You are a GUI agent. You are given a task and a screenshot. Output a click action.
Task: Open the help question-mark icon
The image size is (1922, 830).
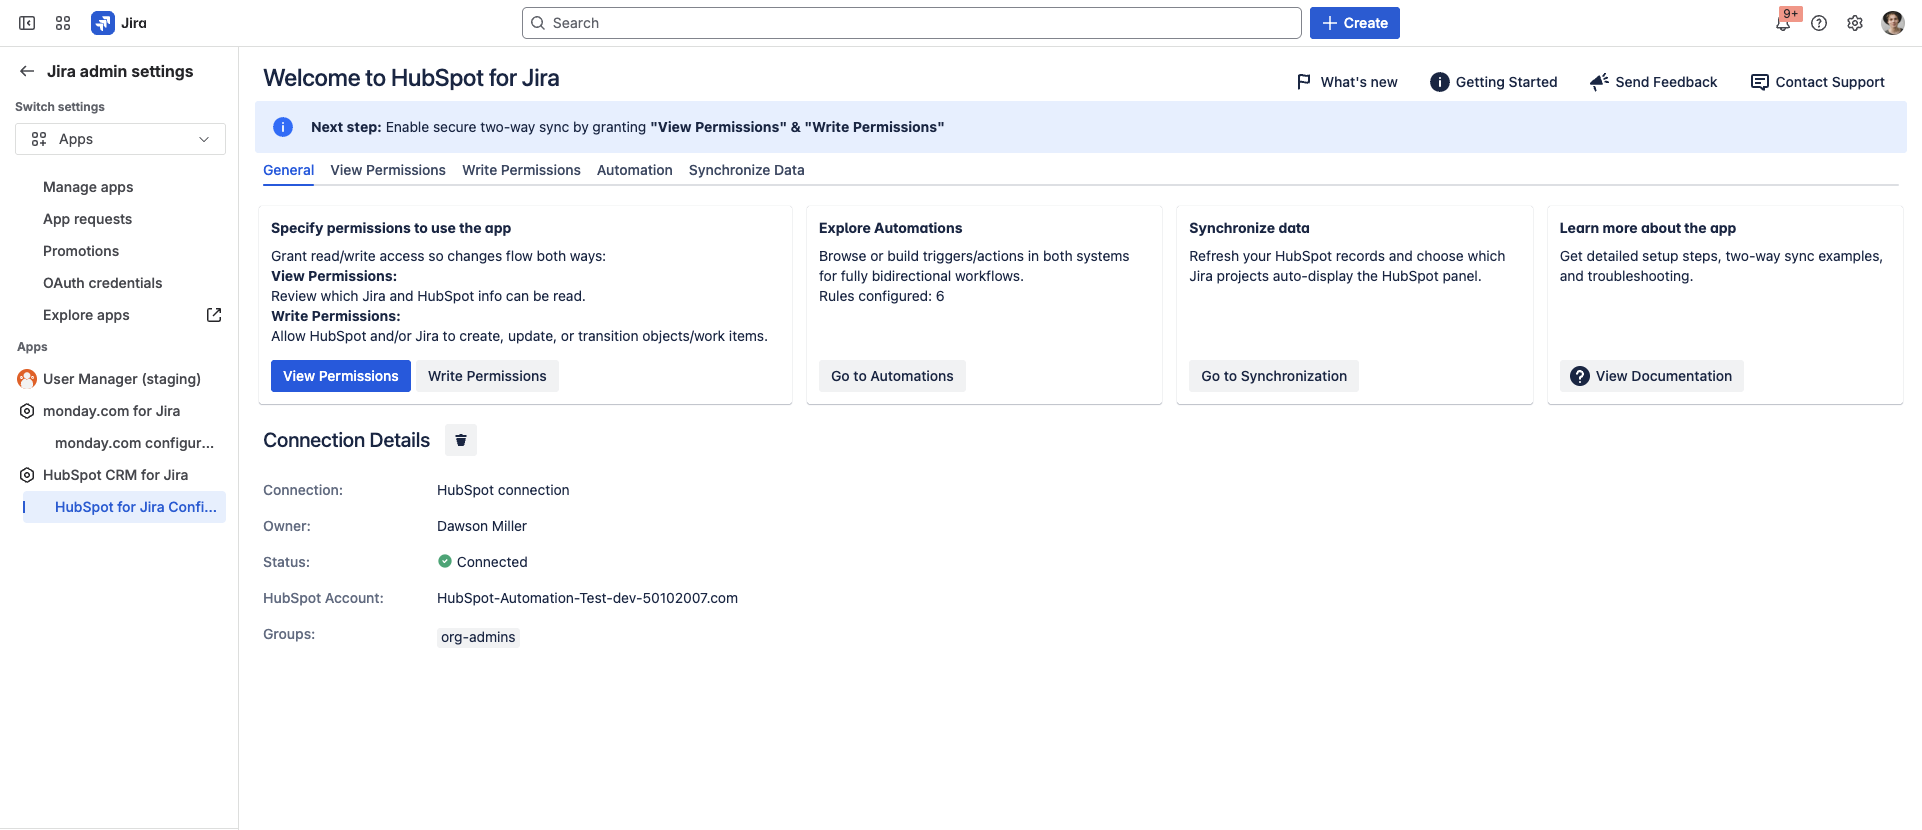pos(1819,23)
